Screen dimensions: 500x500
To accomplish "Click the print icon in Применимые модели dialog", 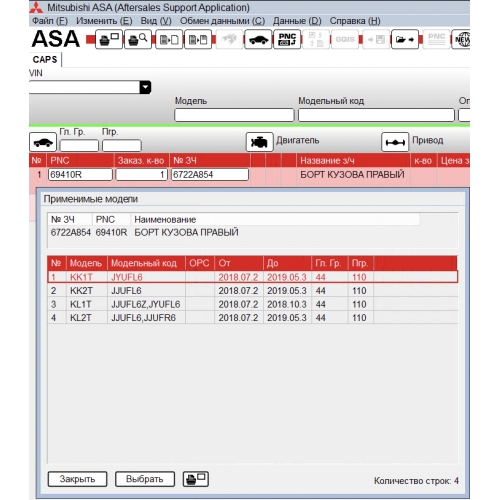I will [196, 479].
